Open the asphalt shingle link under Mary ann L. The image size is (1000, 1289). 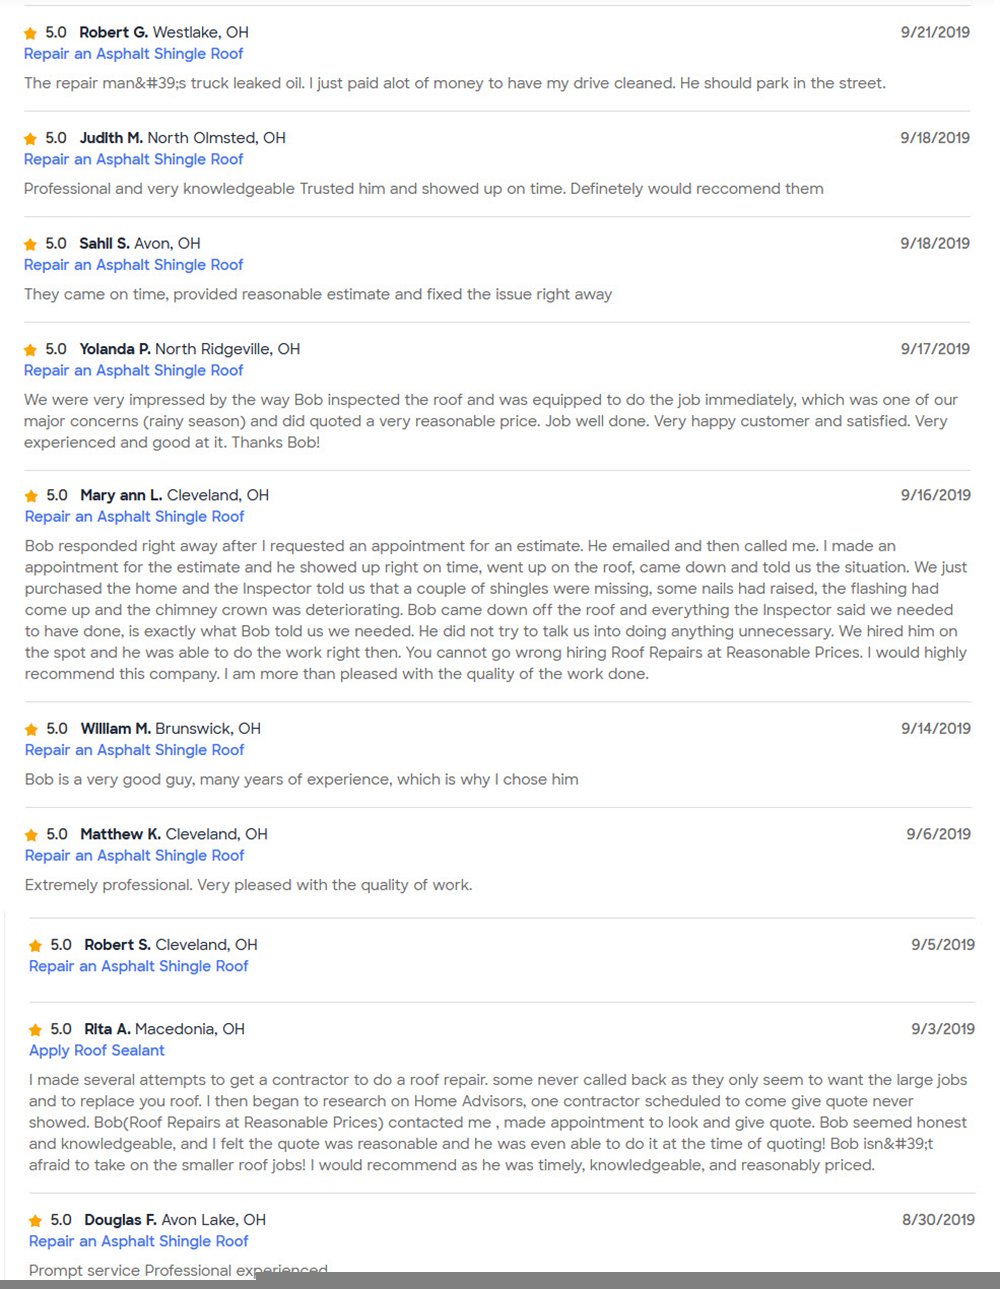[135, 516]
